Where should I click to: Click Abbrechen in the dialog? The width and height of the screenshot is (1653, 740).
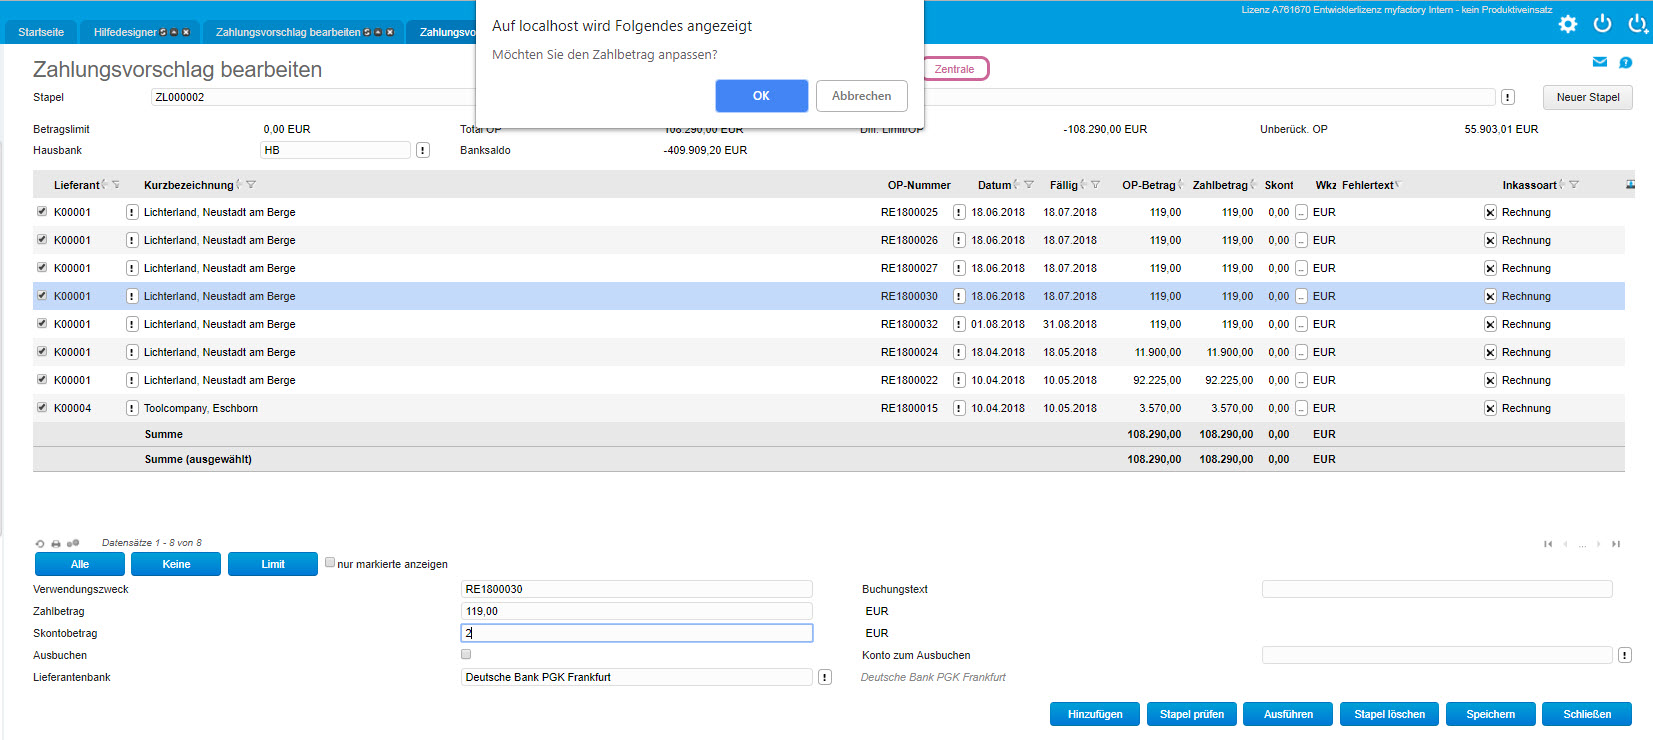point(861,96)
